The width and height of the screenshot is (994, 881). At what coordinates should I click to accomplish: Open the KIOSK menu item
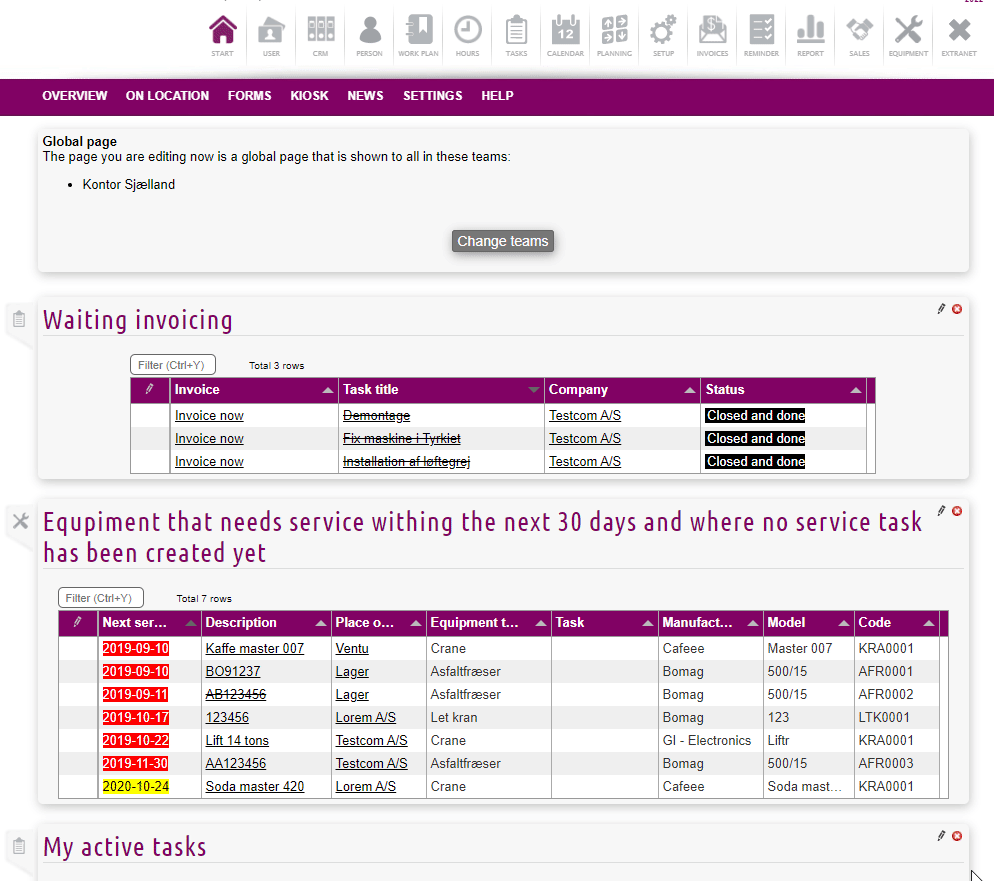pyautogui.click(x=309, y=96)
